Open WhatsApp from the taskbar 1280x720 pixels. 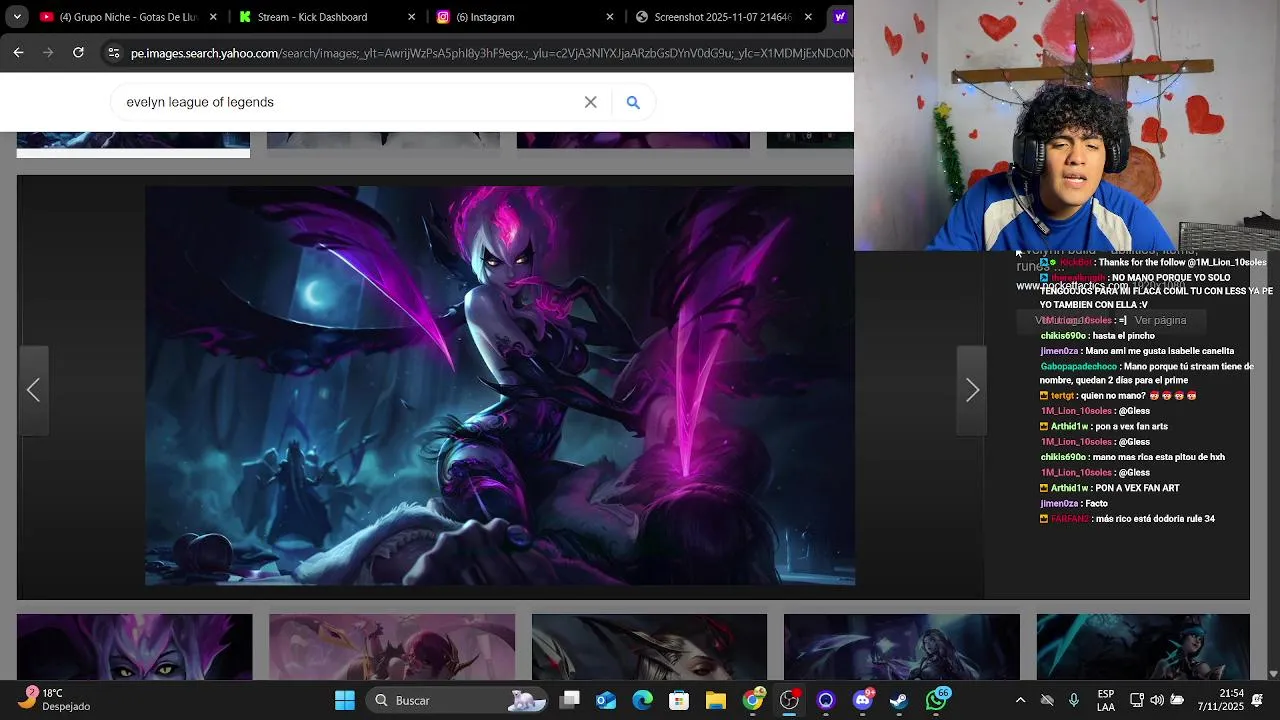[936, 700]
